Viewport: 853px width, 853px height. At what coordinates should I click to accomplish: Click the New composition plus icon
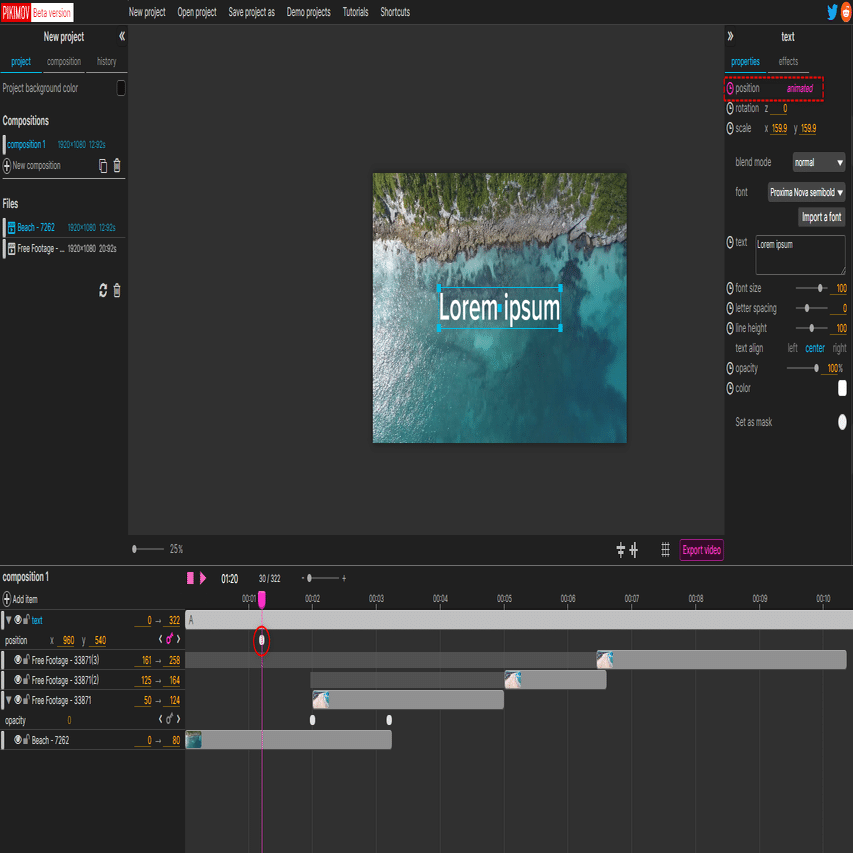click(x=7, y=165)
